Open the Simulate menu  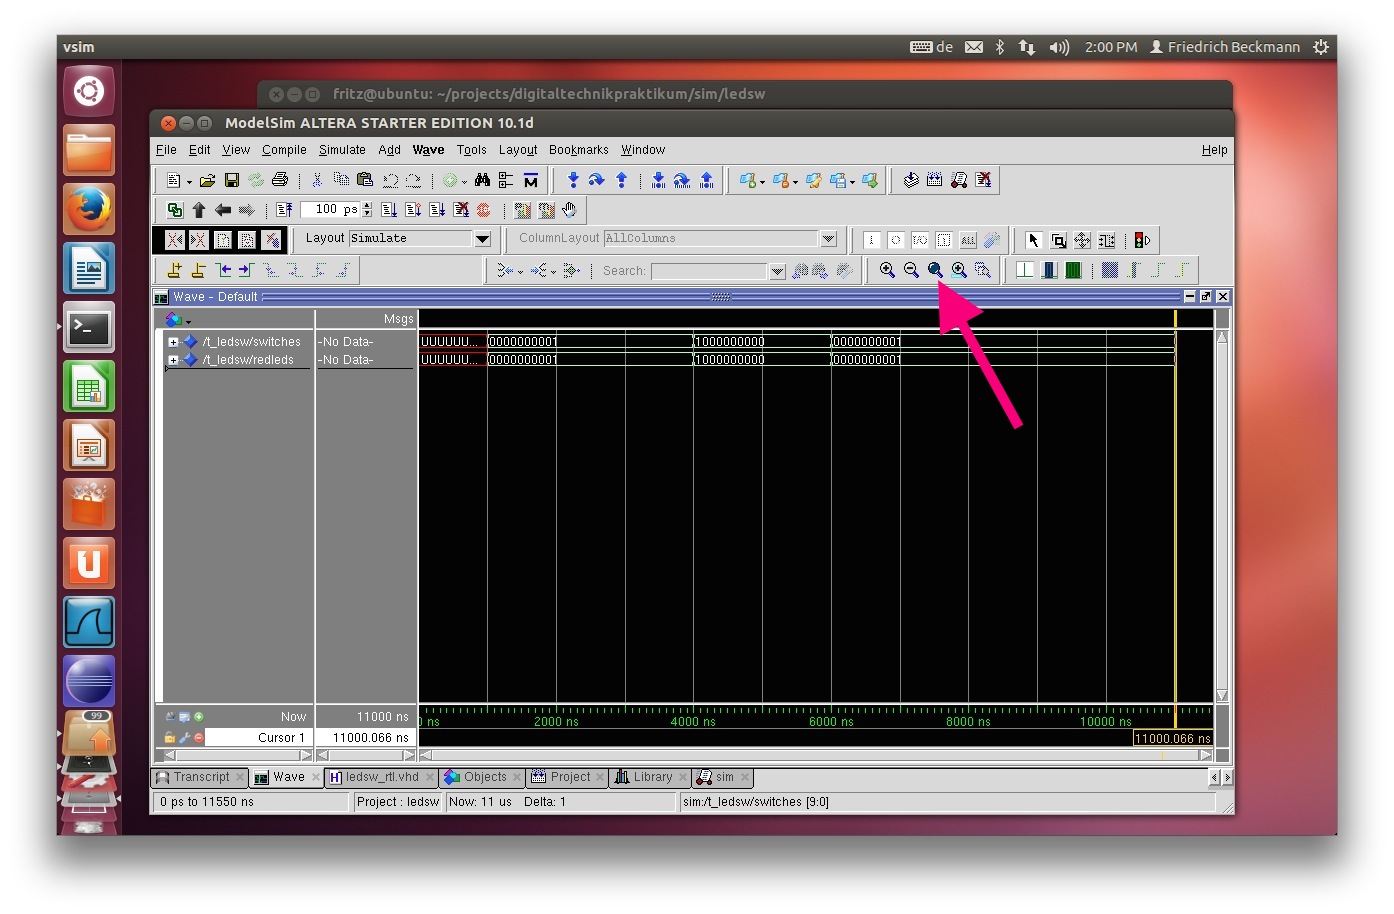point(342,150)
